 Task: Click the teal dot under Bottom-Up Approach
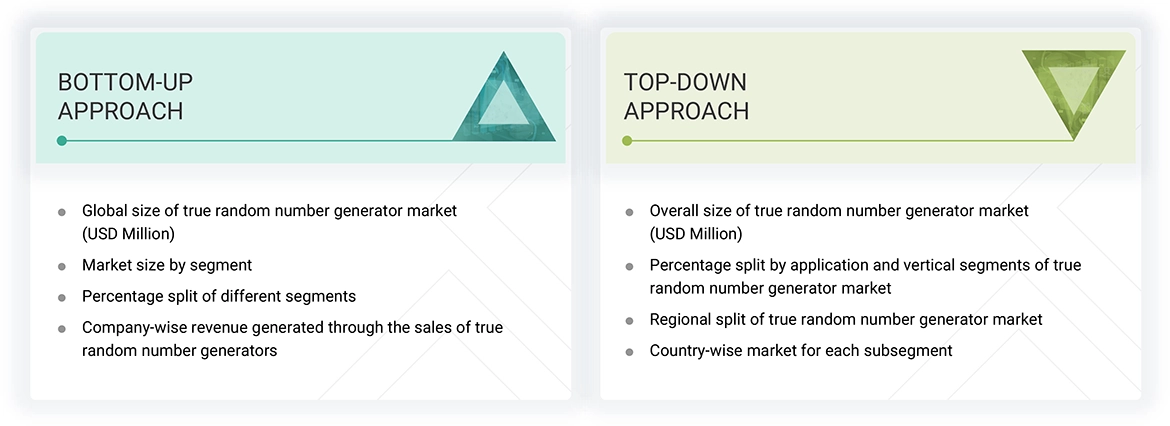62,141
